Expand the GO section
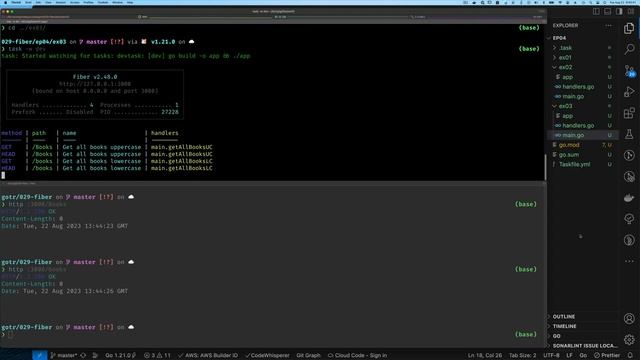This screenshot has height=360, width=640. tap(583, 336)
